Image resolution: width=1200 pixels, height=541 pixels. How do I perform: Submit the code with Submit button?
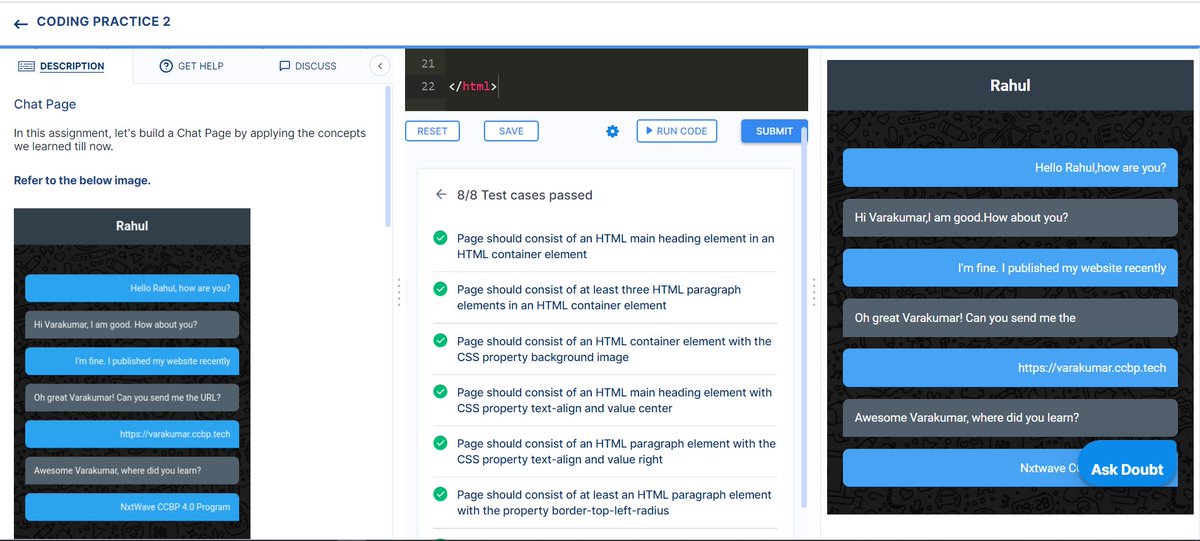(x=773, y=131)
